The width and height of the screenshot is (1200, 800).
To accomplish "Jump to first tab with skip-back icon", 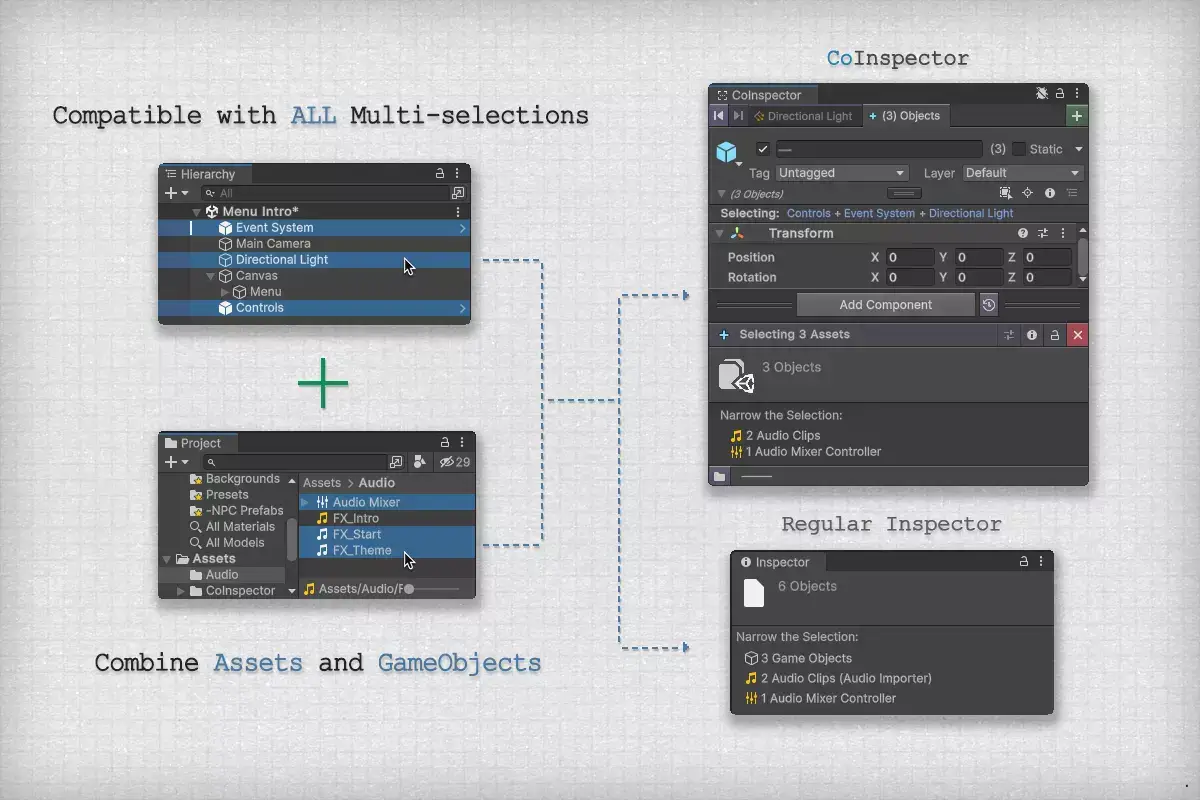I will pos(719,116).
